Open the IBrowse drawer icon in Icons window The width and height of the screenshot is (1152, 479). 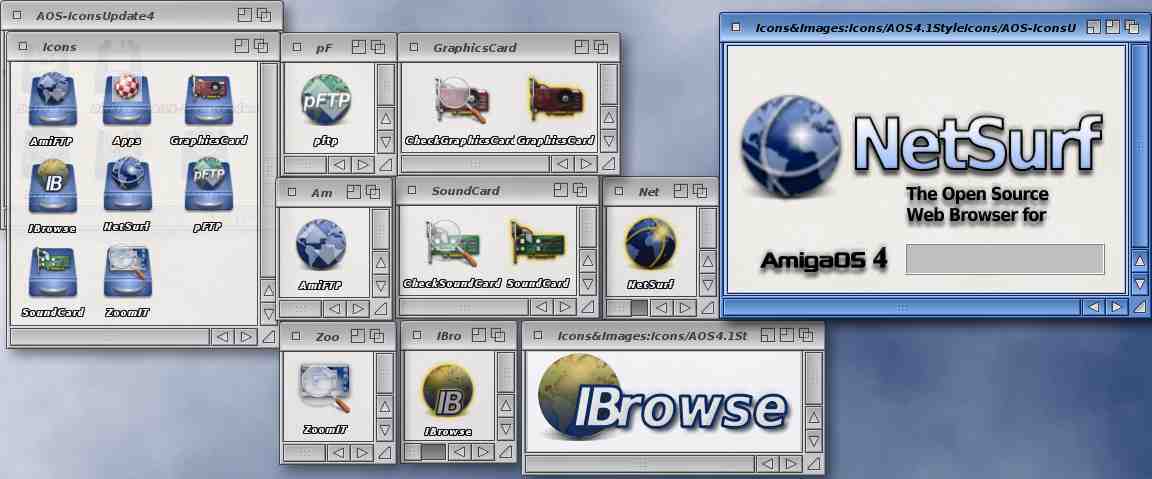(x=52, y=195)
